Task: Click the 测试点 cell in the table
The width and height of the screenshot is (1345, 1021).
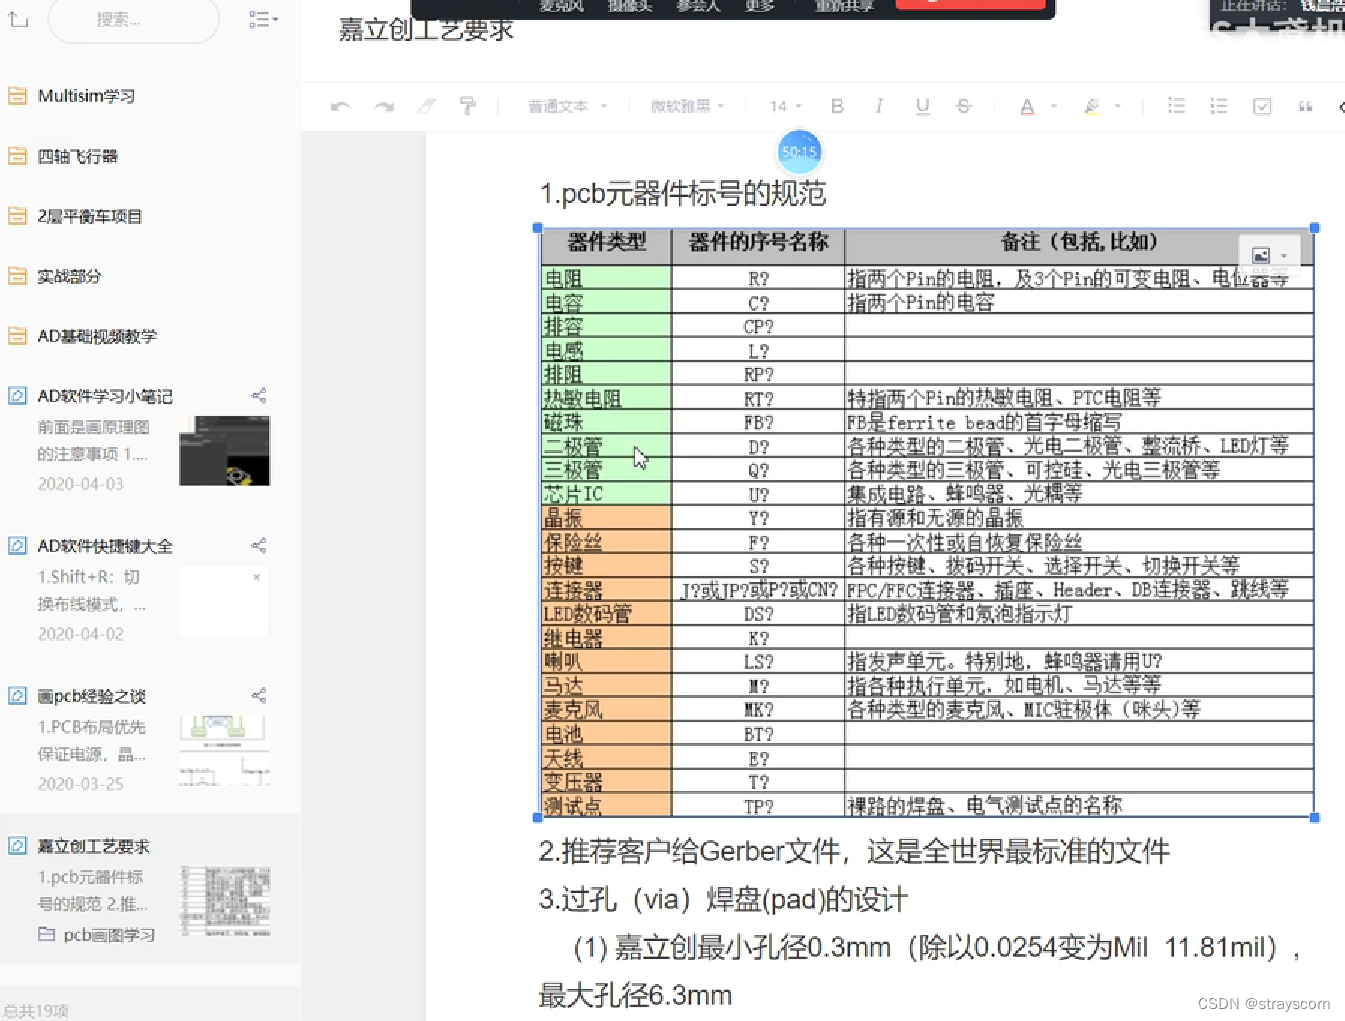Action: coord(607,806)
